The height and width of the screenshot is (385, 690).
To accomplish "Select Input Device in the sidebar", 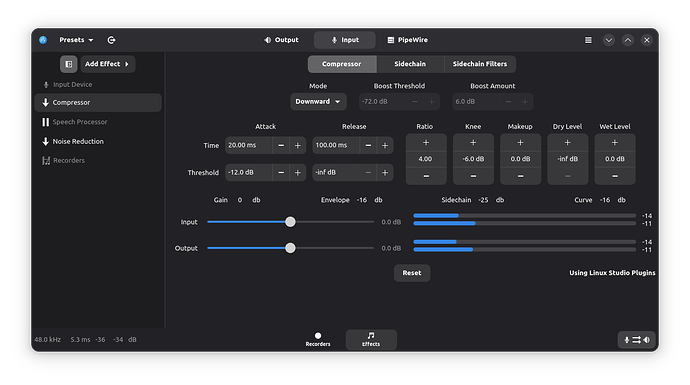I will tap(98, 84).
